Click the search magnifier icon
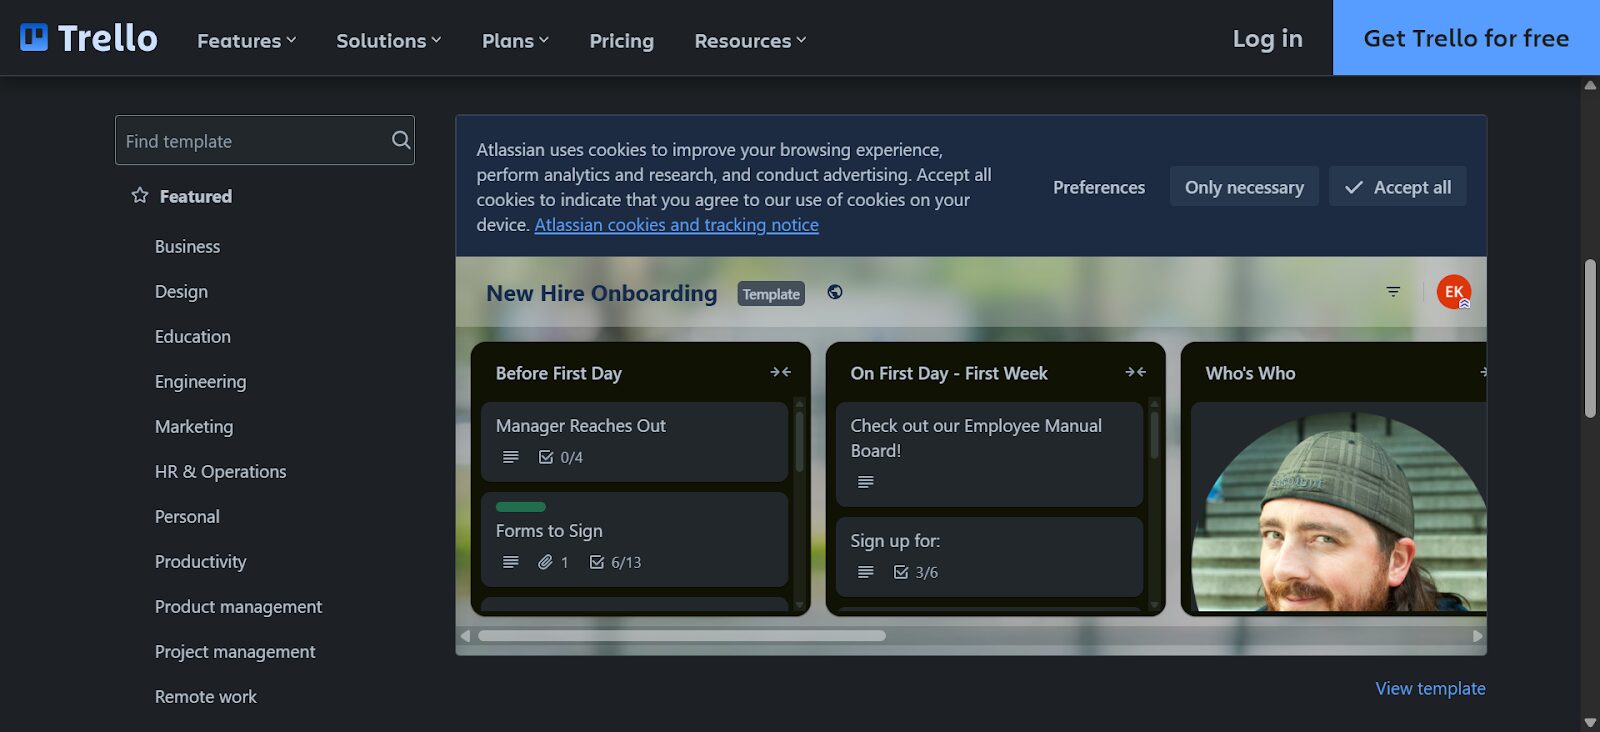 pos(401,140)
